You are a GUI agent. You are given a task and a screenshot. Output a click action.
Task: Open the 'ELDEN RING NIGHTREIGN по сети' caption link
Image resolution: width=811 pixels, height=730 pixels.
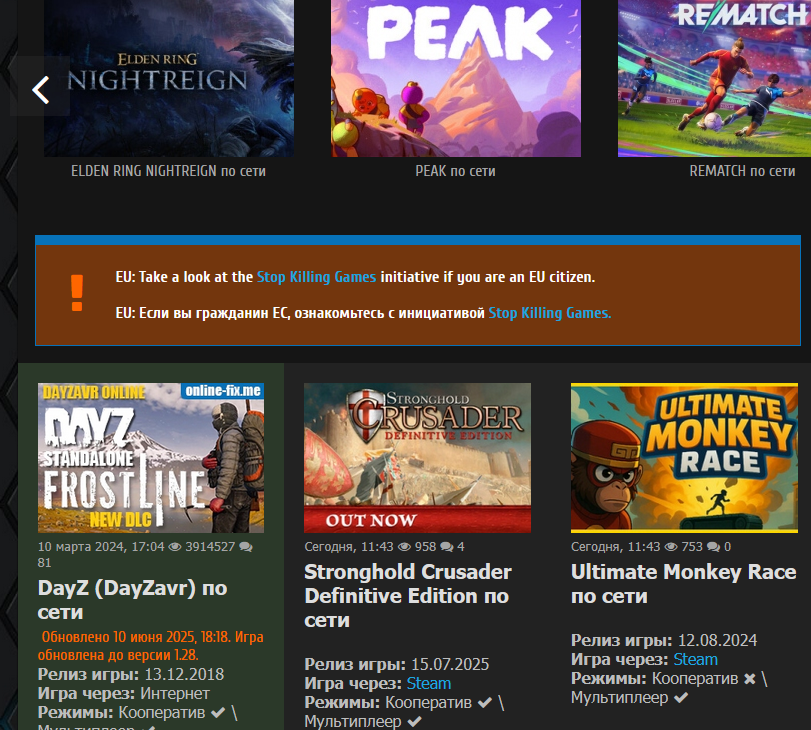pos(168,171)
